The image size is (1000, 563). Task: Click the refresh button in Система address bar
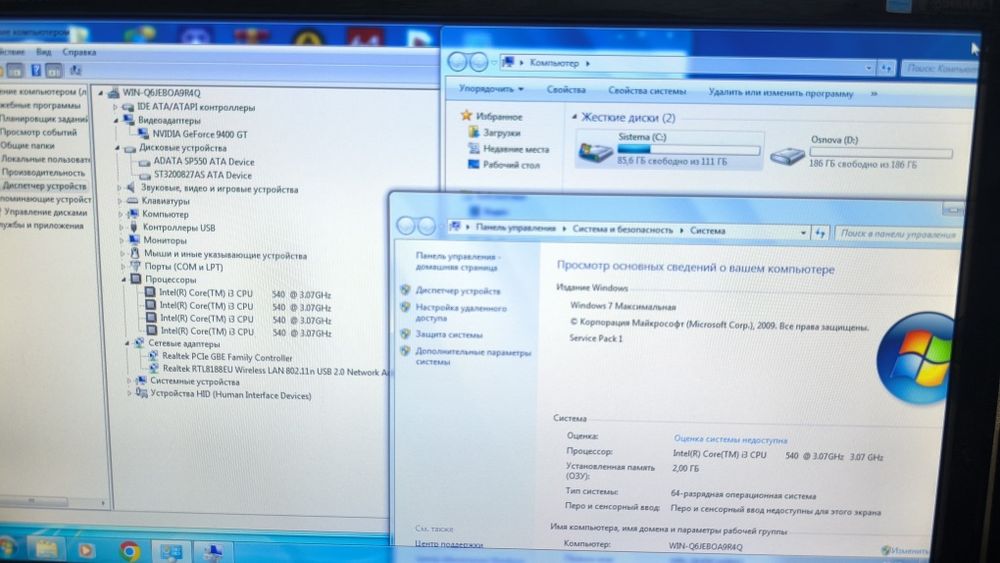(x=820, y=233)
